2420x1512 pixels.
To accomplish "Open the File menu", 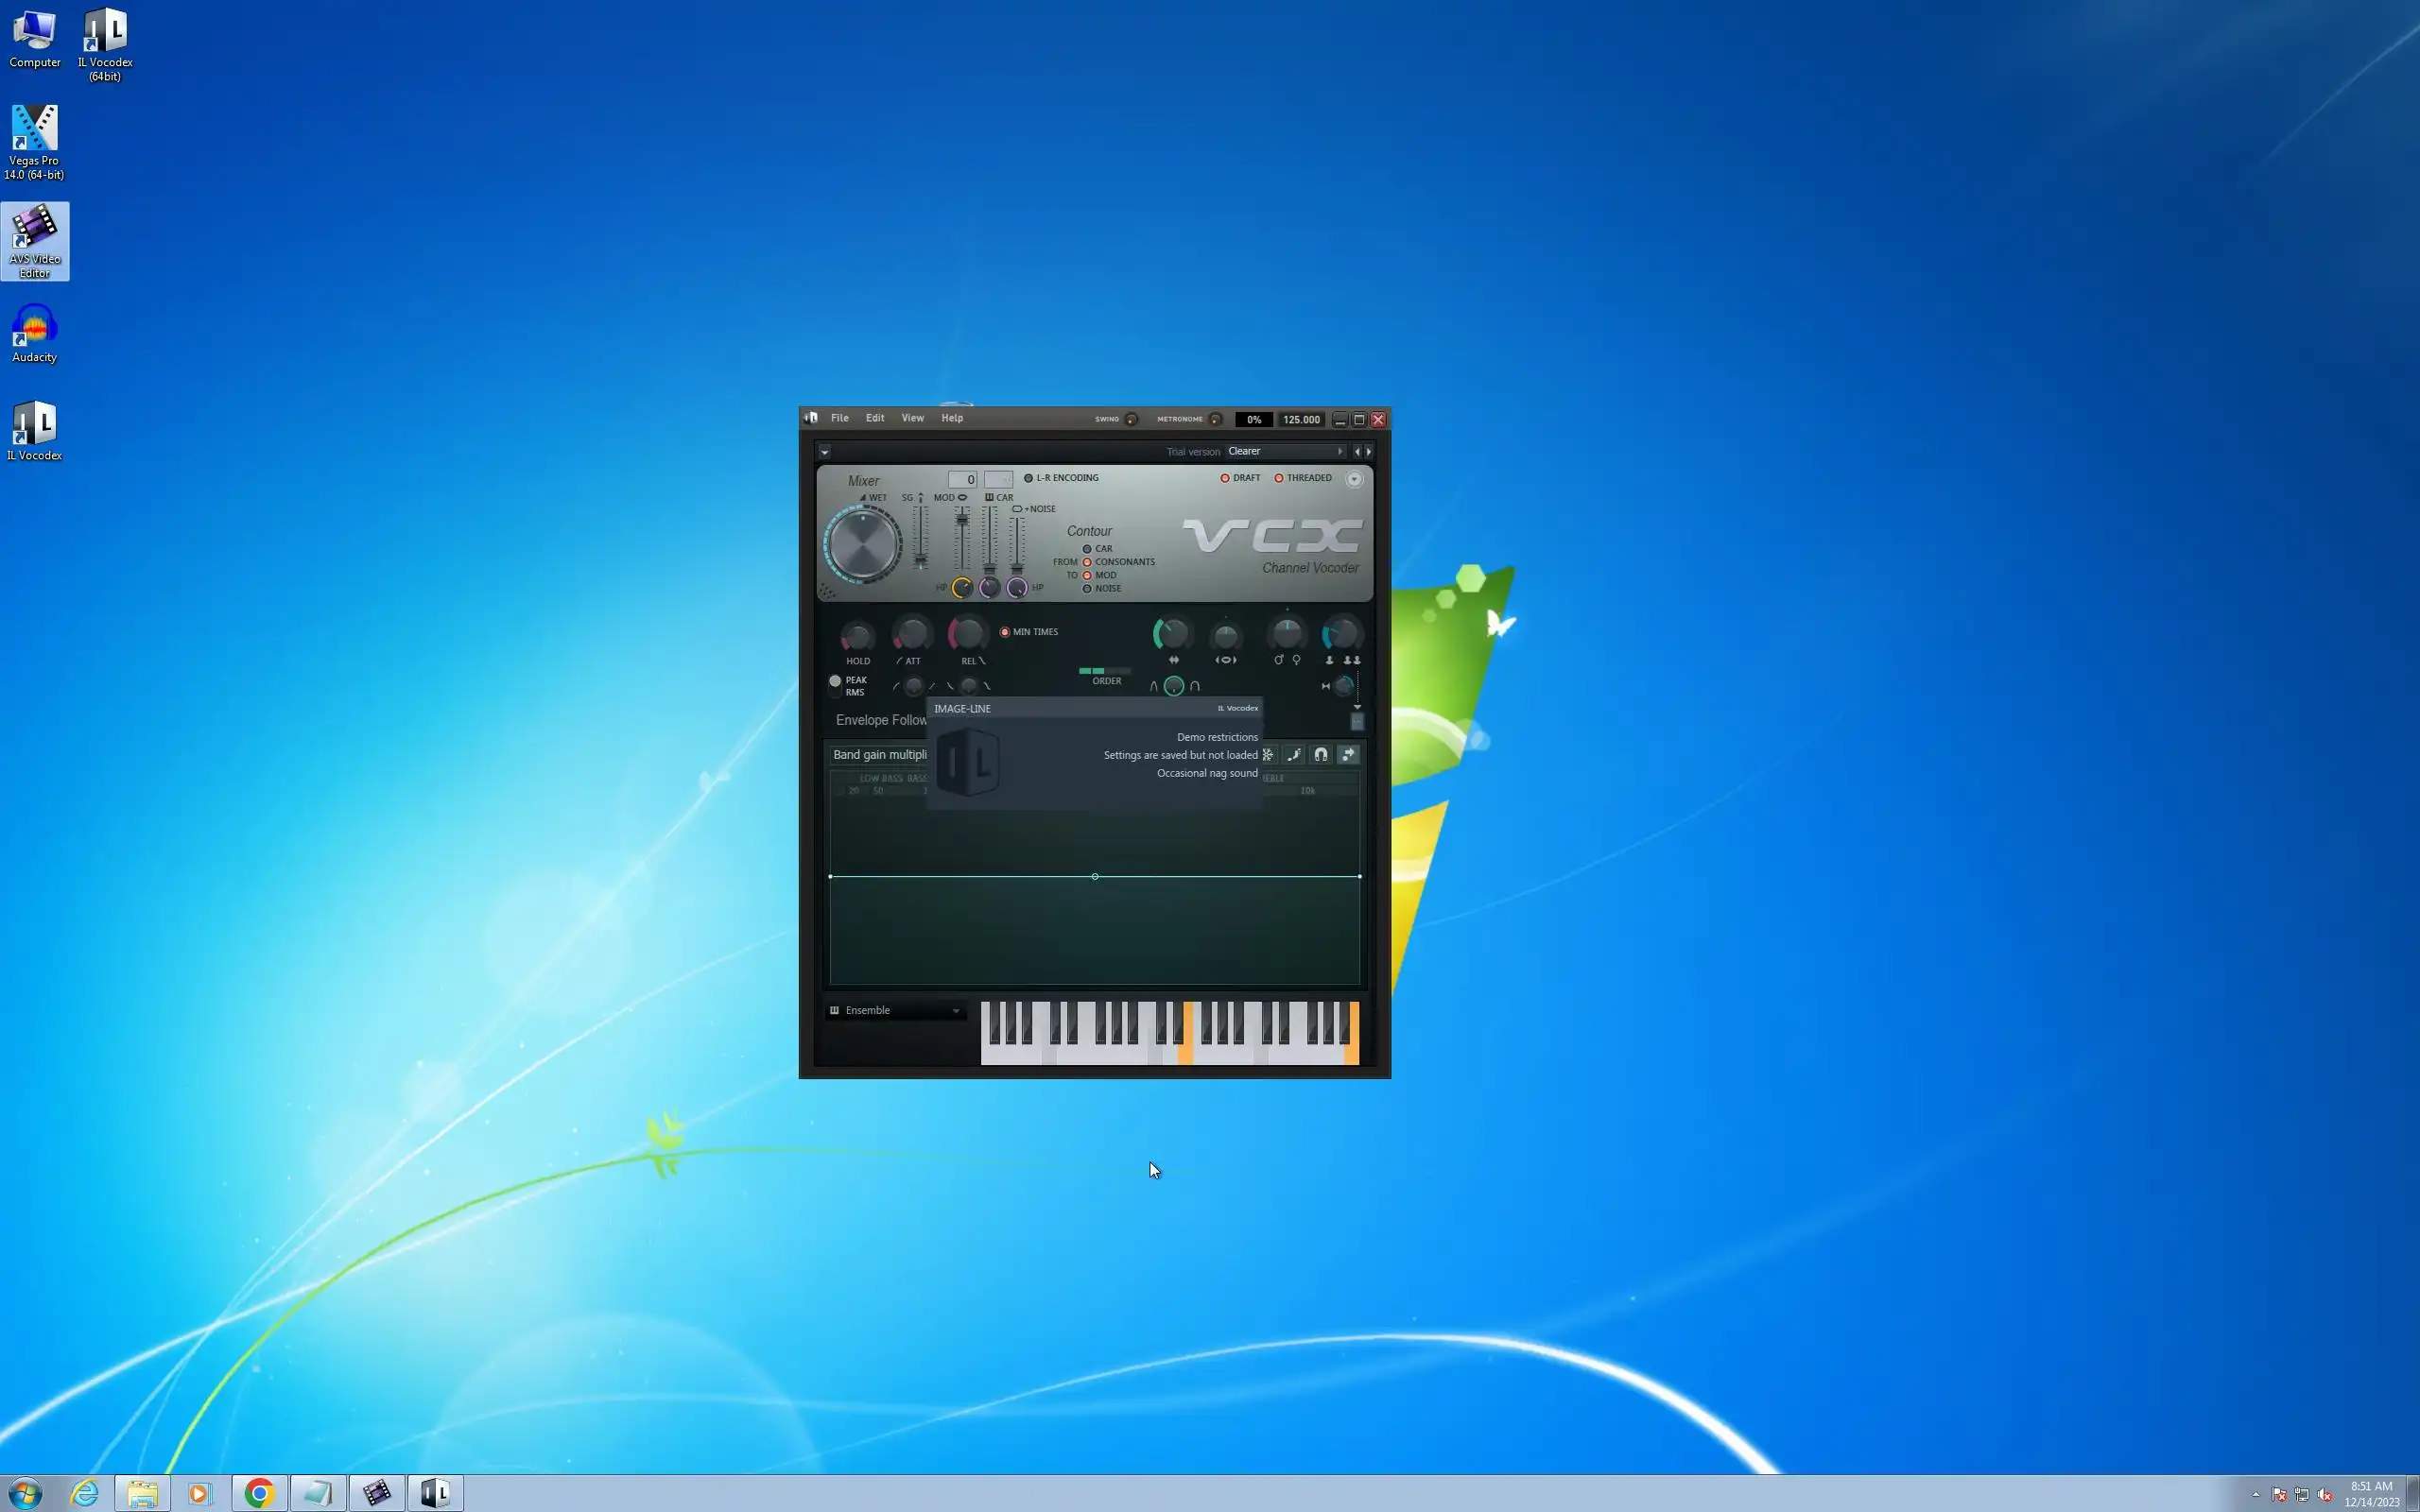I will (x=839, y=418).
